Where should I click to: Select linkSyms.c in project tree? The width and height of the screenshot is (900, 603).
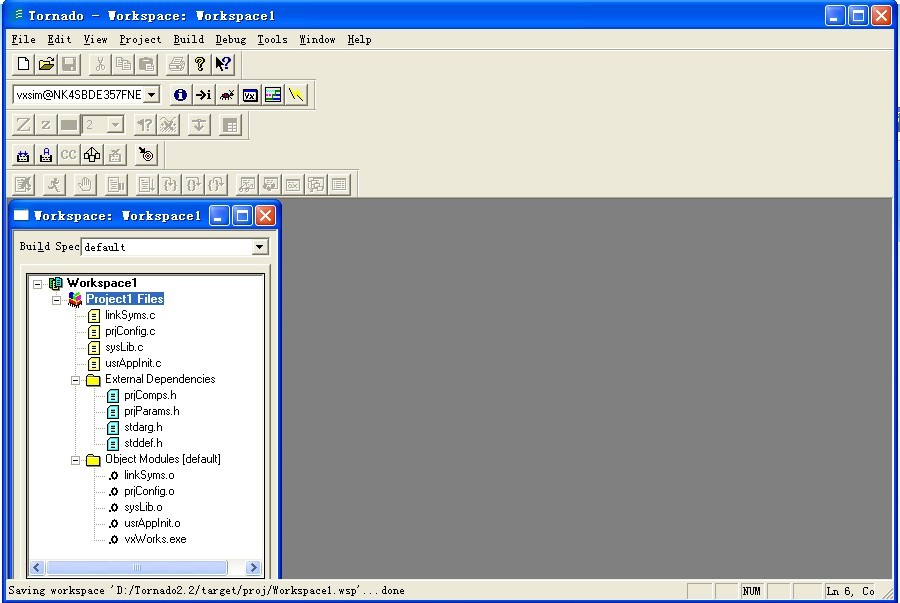click(130, 315)
